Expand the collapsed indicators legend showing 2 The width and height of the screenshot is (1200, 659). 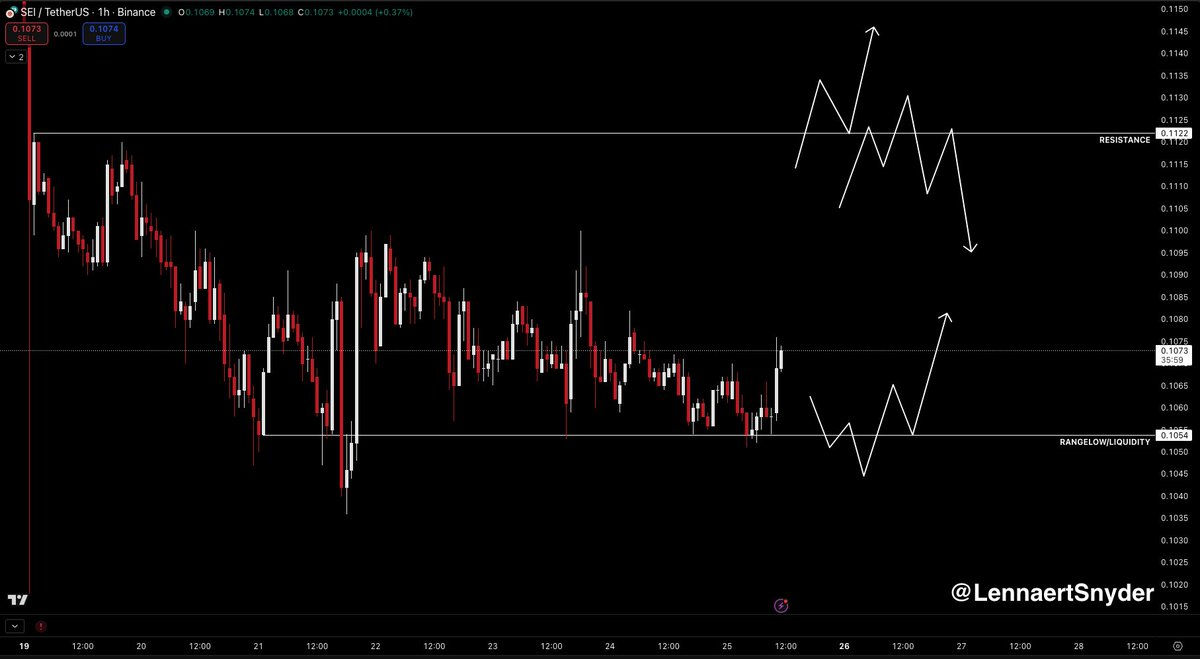pos(16,57)
